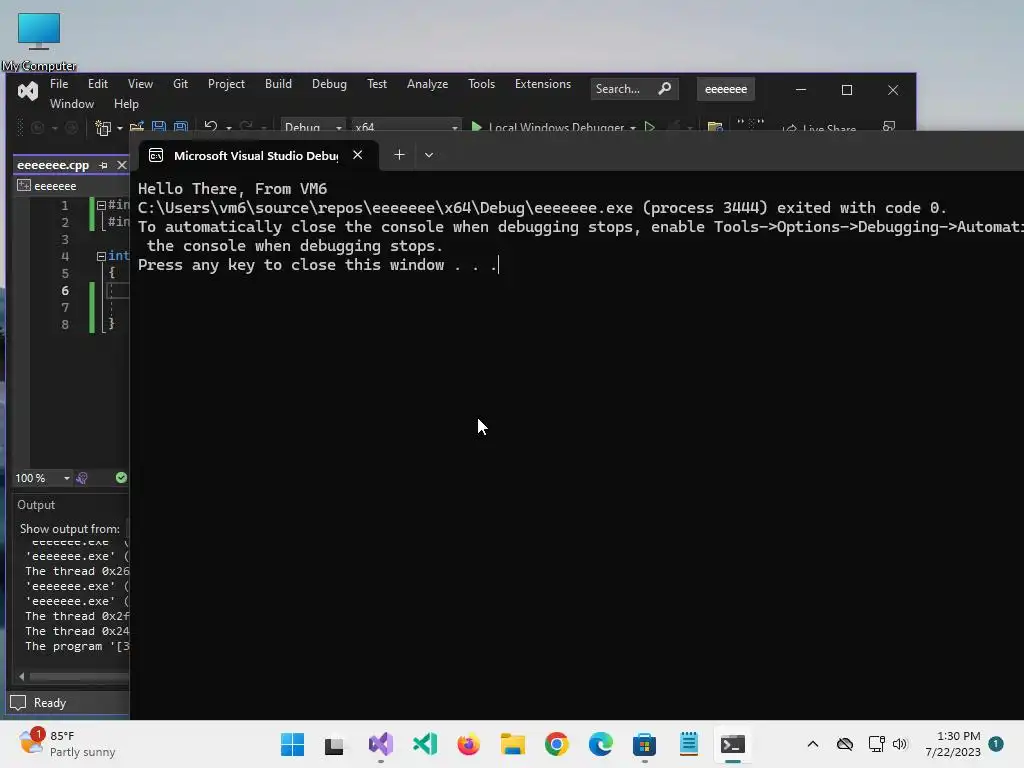This screenshot has height=768, width=1024.
Task: Open the weather widget showing 85°F
Action: coord(67,743)
